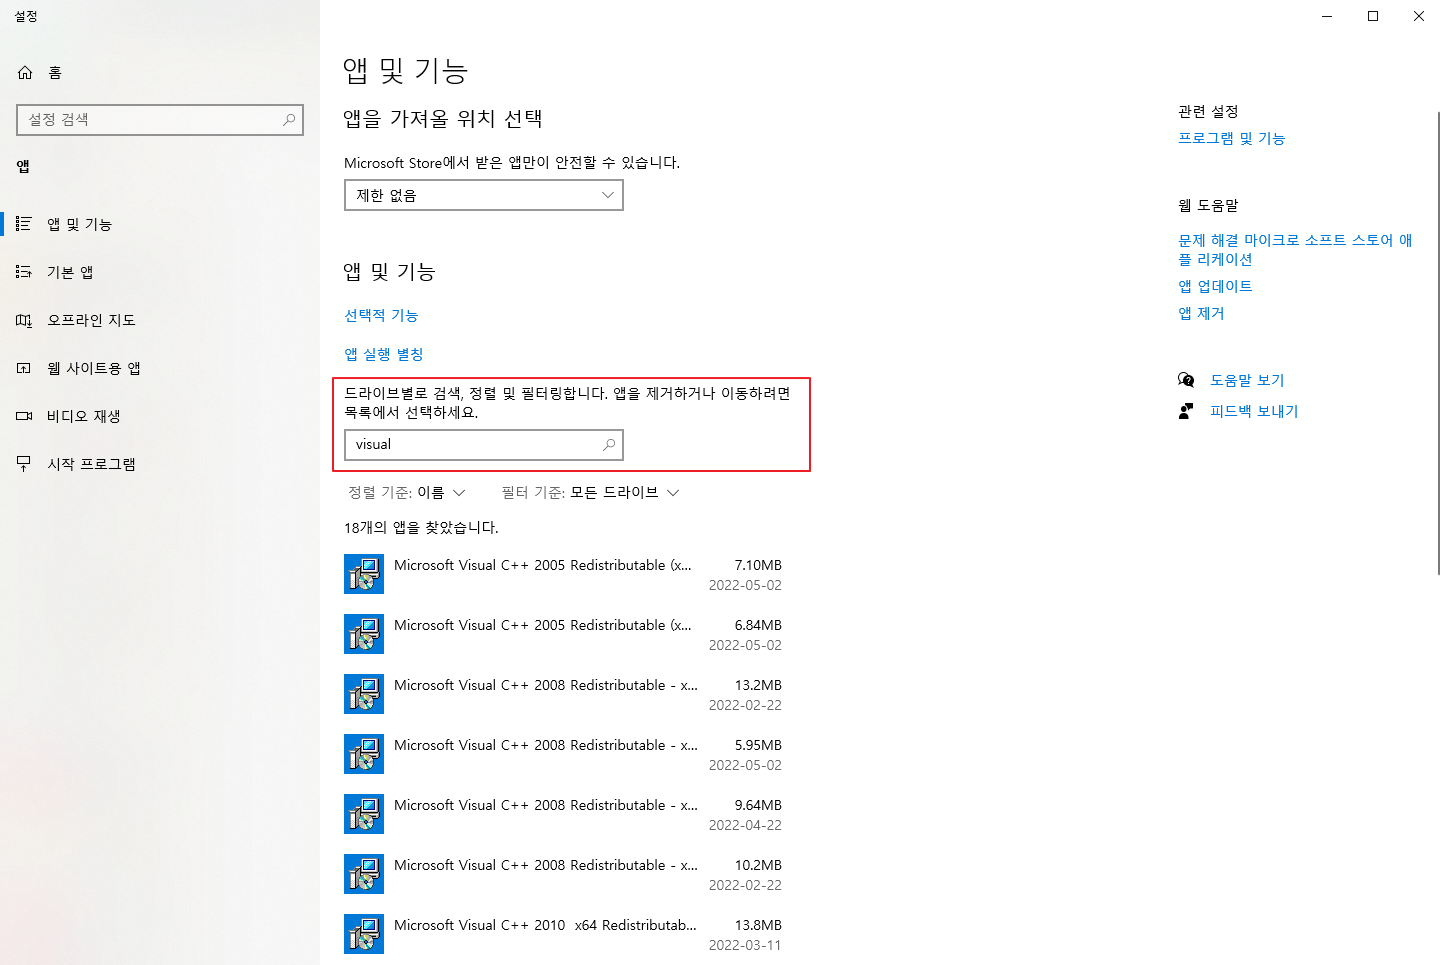Select Visual C++ 2008 Redistributable 5.95MB entry
The width and height of the screenshot is (1442, 965).
click(x=564, y=754)
